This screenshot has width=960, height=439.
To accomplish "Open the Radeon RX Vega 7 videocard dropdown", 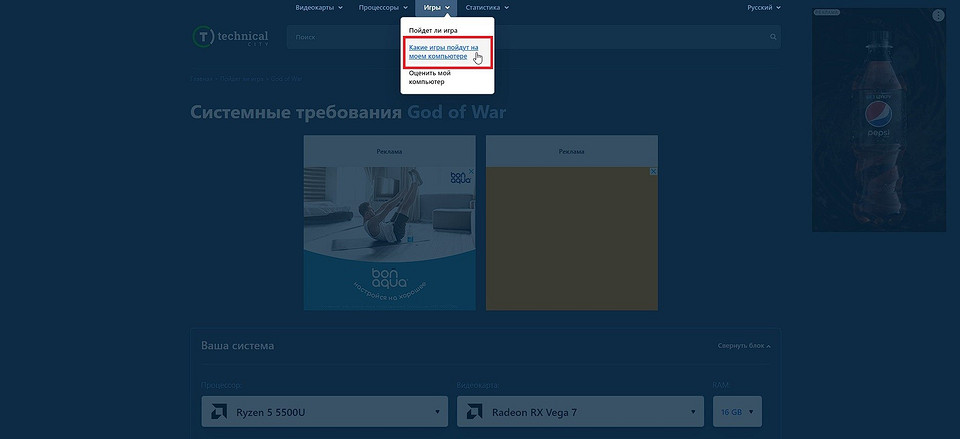I will point(580,411).
